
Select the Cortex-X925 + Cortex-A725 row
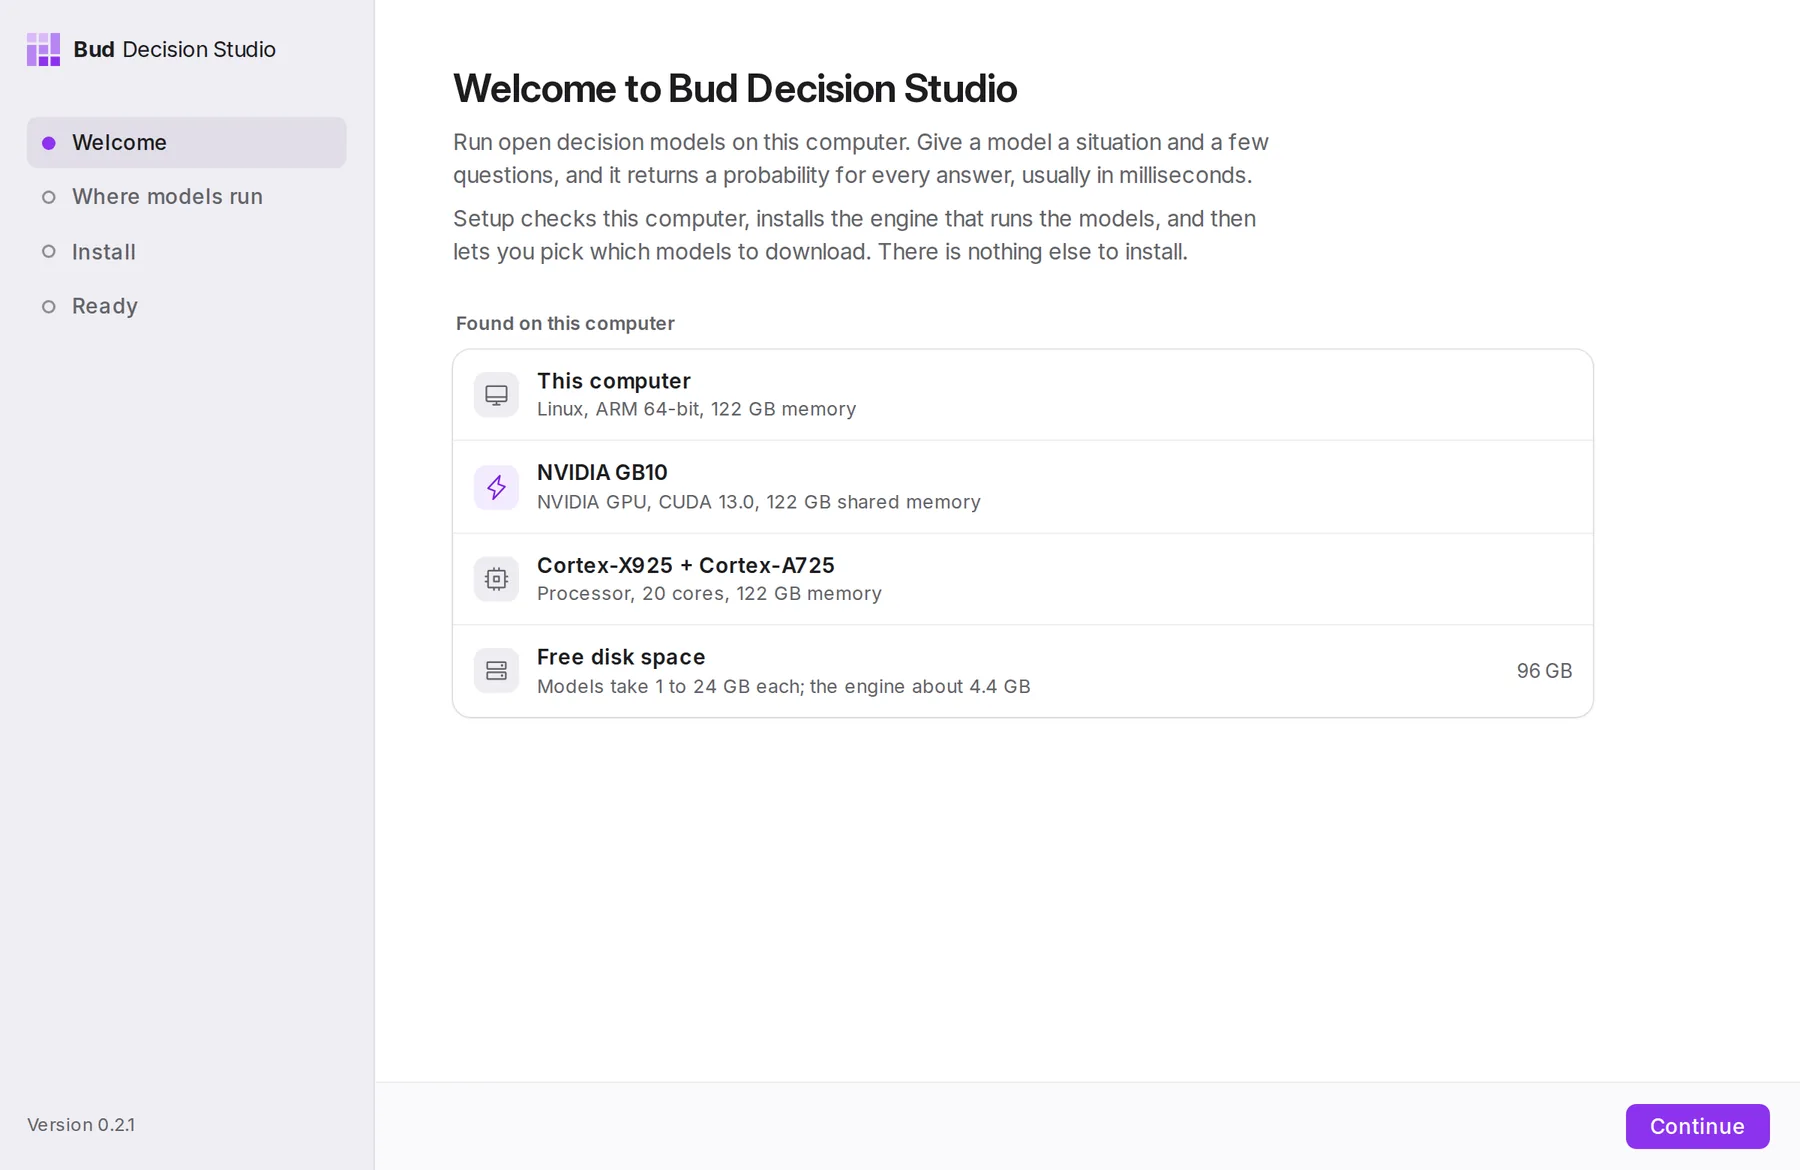click(1022, 579)
